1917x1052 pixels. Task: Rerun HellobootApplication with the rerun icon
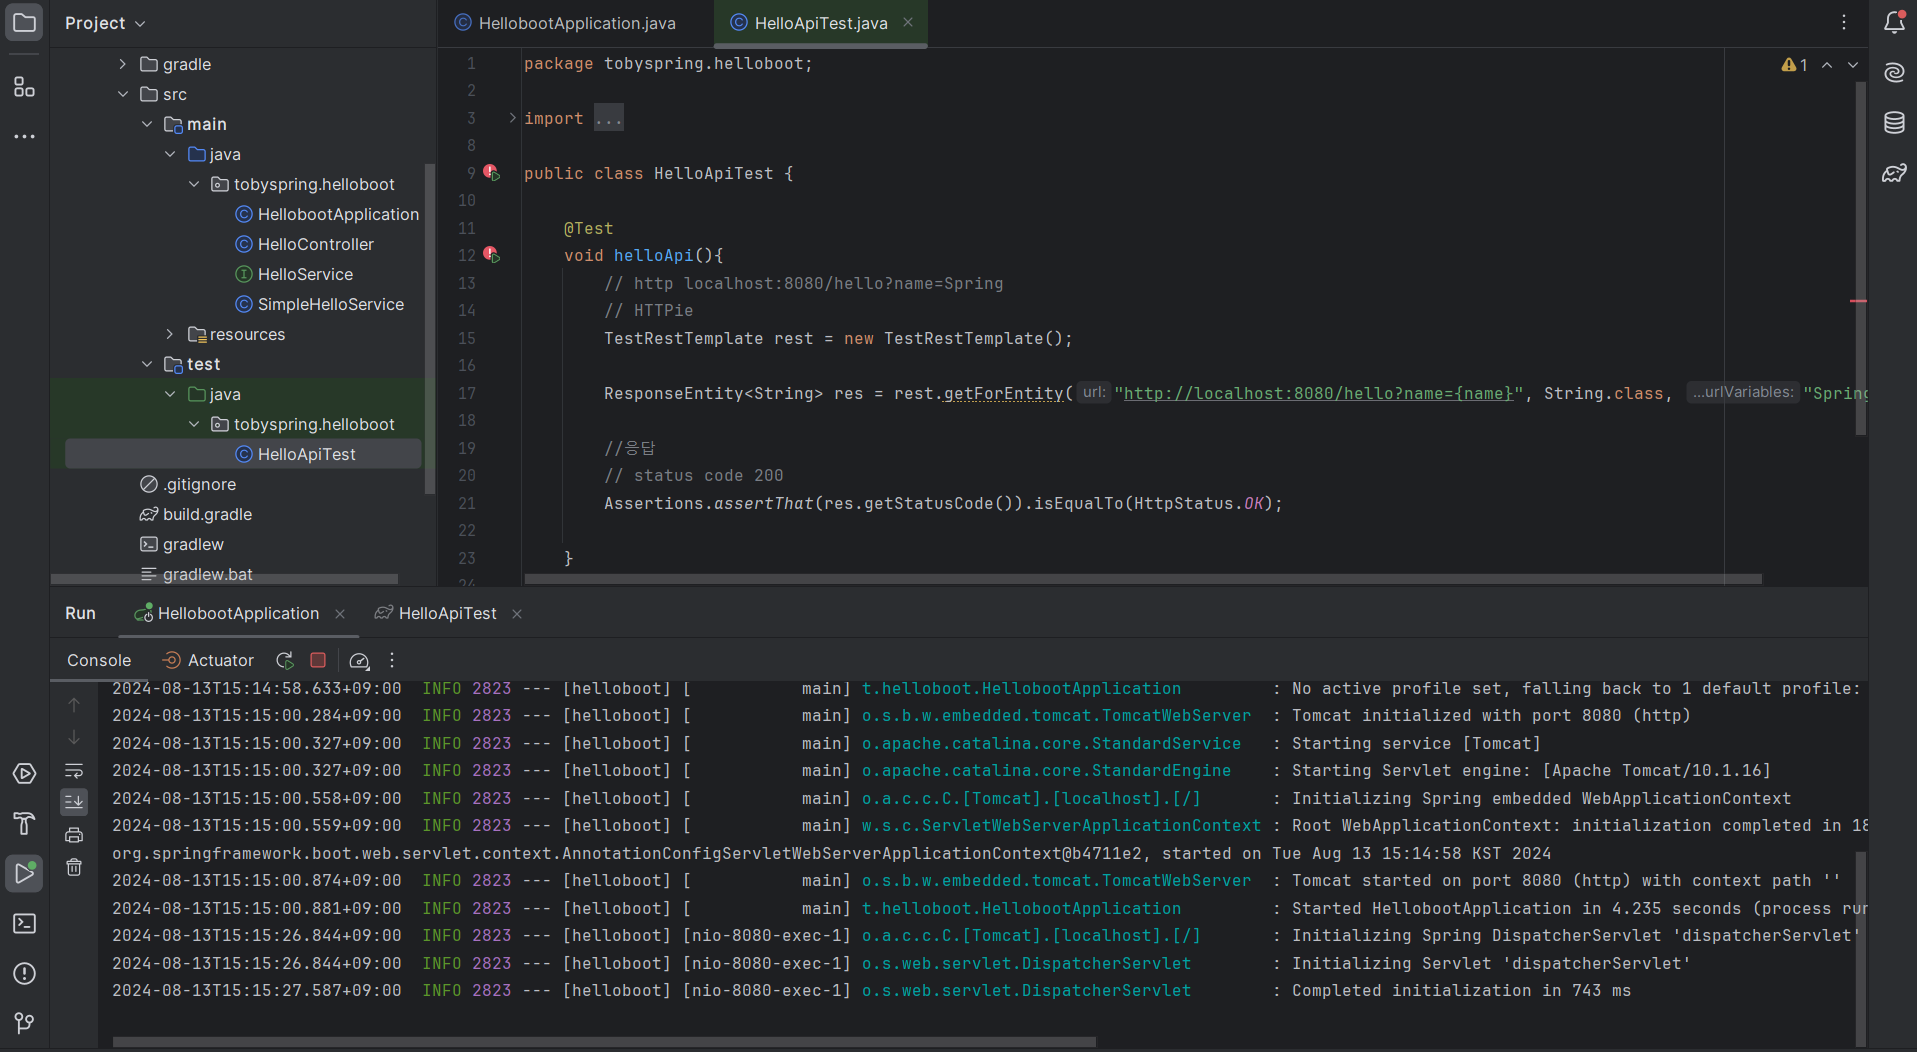tap(285, 660)
